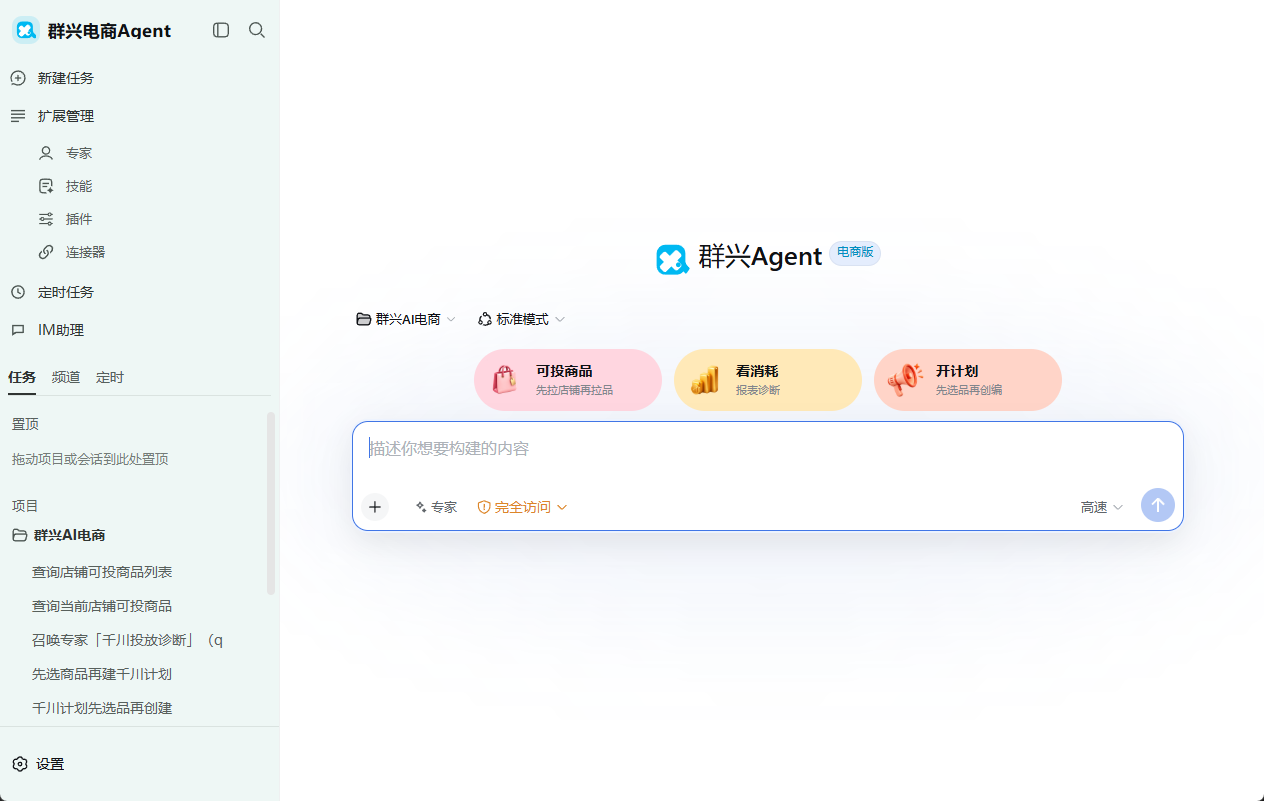Click the 项目 section label
Screen dimensions: 1264x801
(x=25, y=506)
